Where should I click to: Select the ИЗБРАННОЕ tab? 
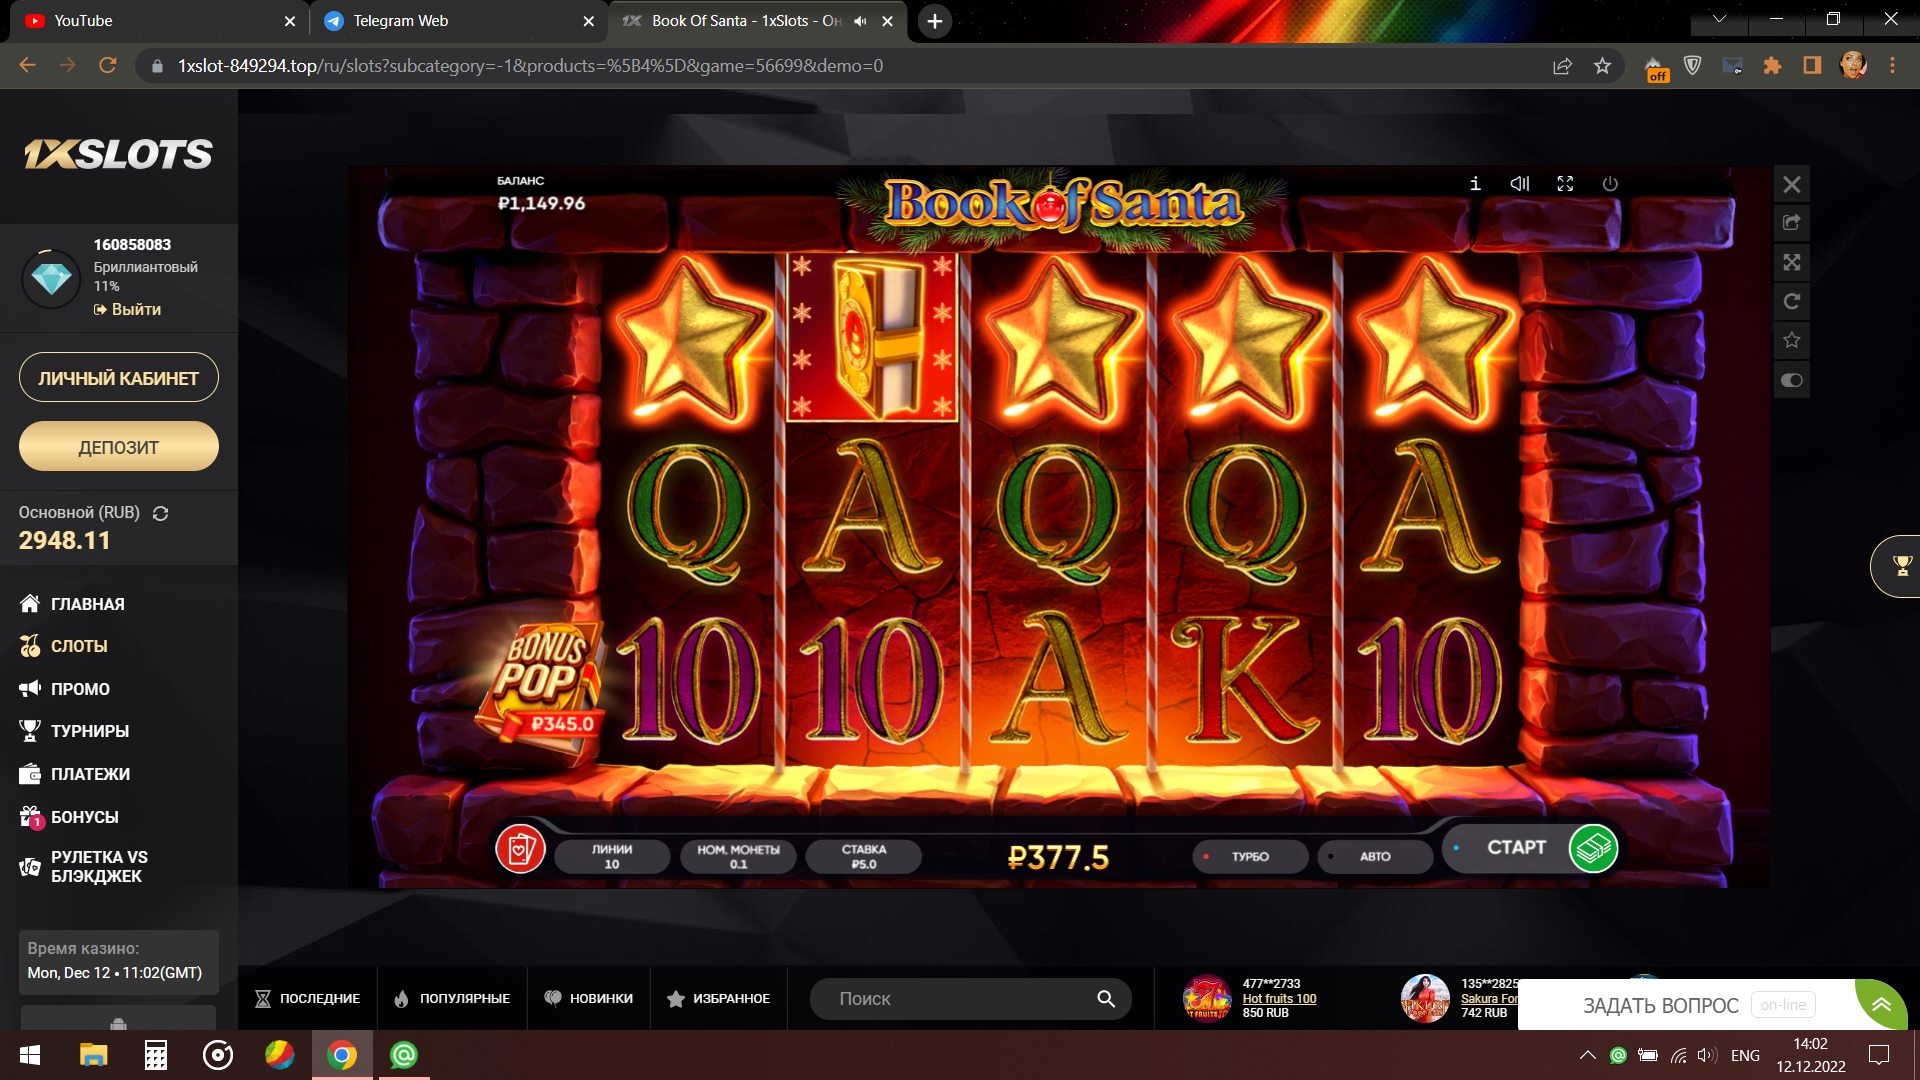(718, 998)
